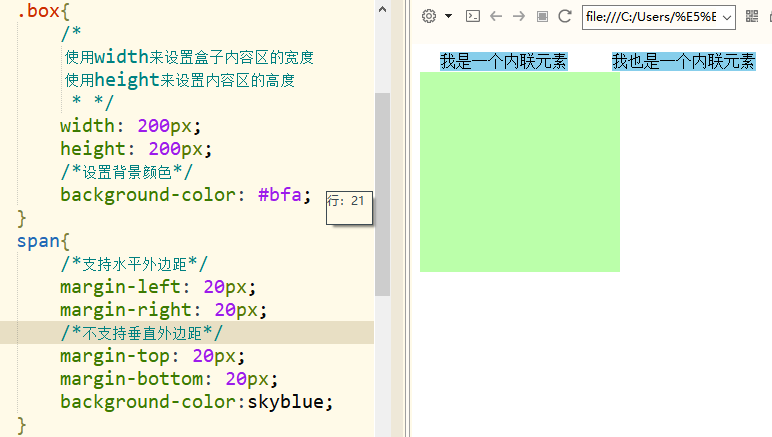Go back with the left arrow
772x437 pixels.
coord(496,16)
